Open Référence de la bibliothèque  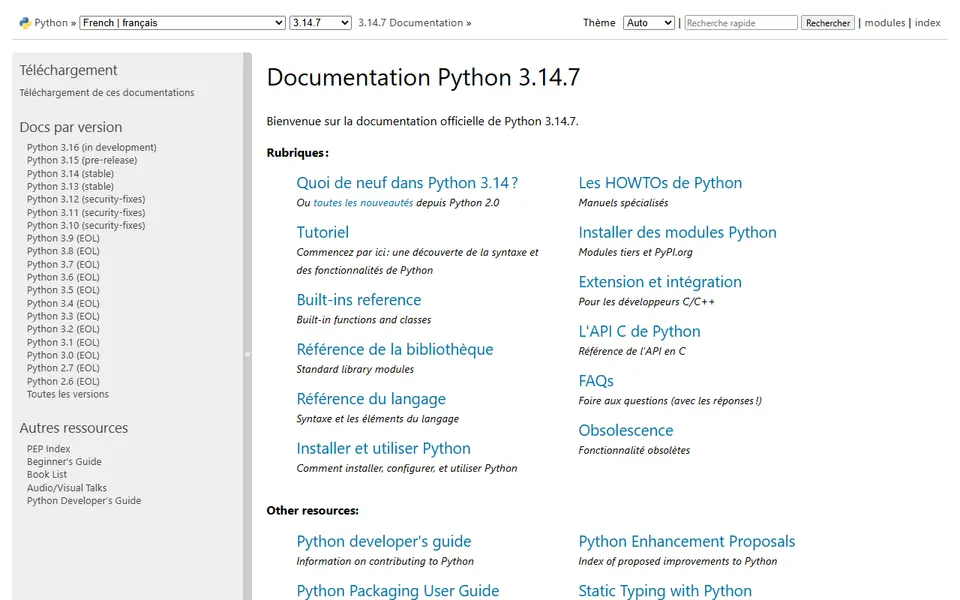pyautogui.click(x=395, y=350)
